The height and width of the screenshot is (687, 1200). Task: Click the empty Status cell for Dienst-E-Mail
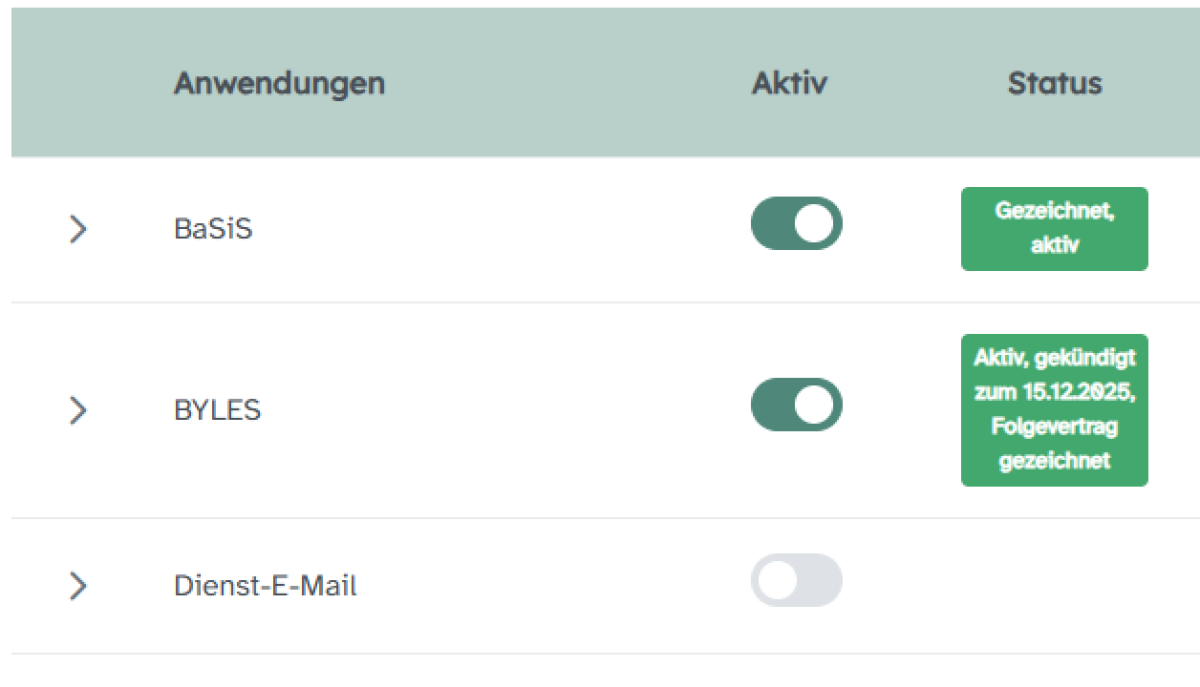click(1054, 586)
